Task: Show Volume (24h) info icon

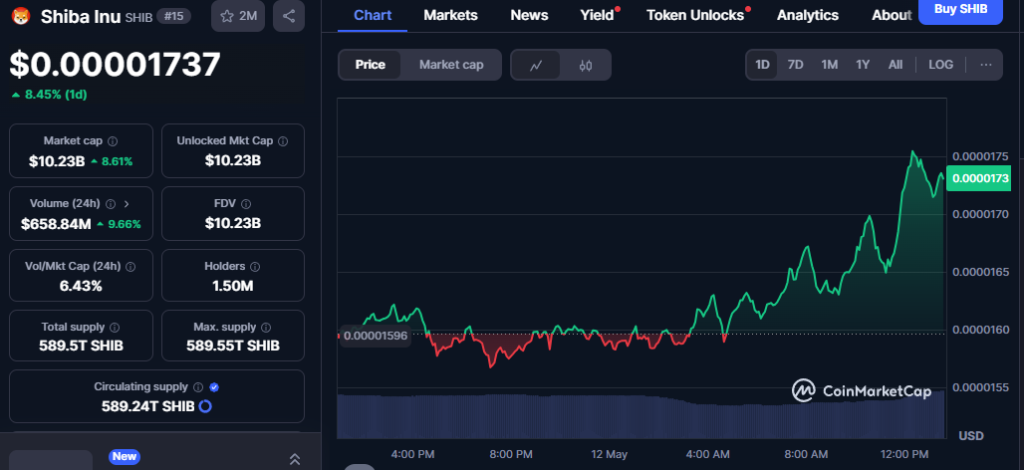Action: click(x=110, y=204)
